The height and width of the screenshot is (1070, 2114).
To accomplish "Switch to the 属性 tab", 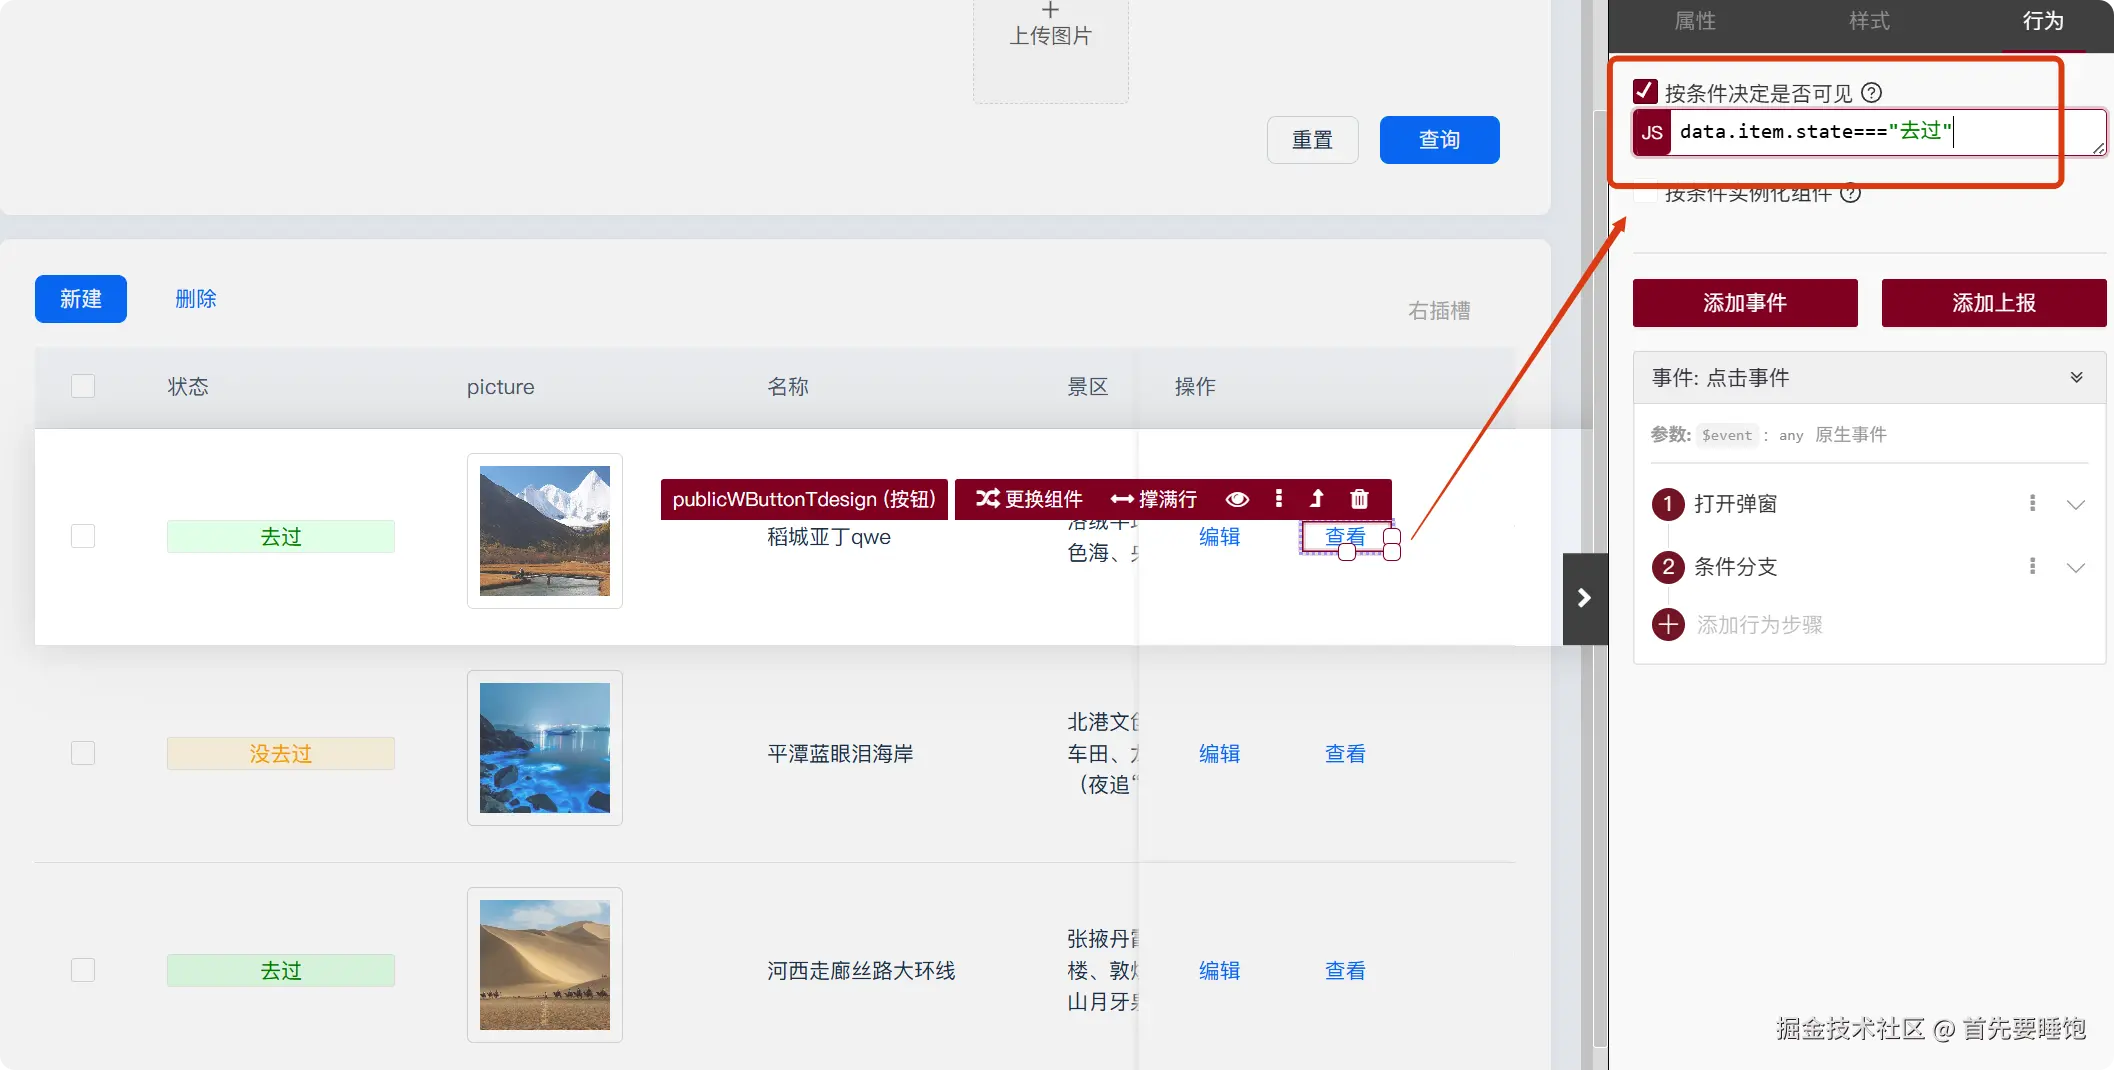I will 1695,21.
